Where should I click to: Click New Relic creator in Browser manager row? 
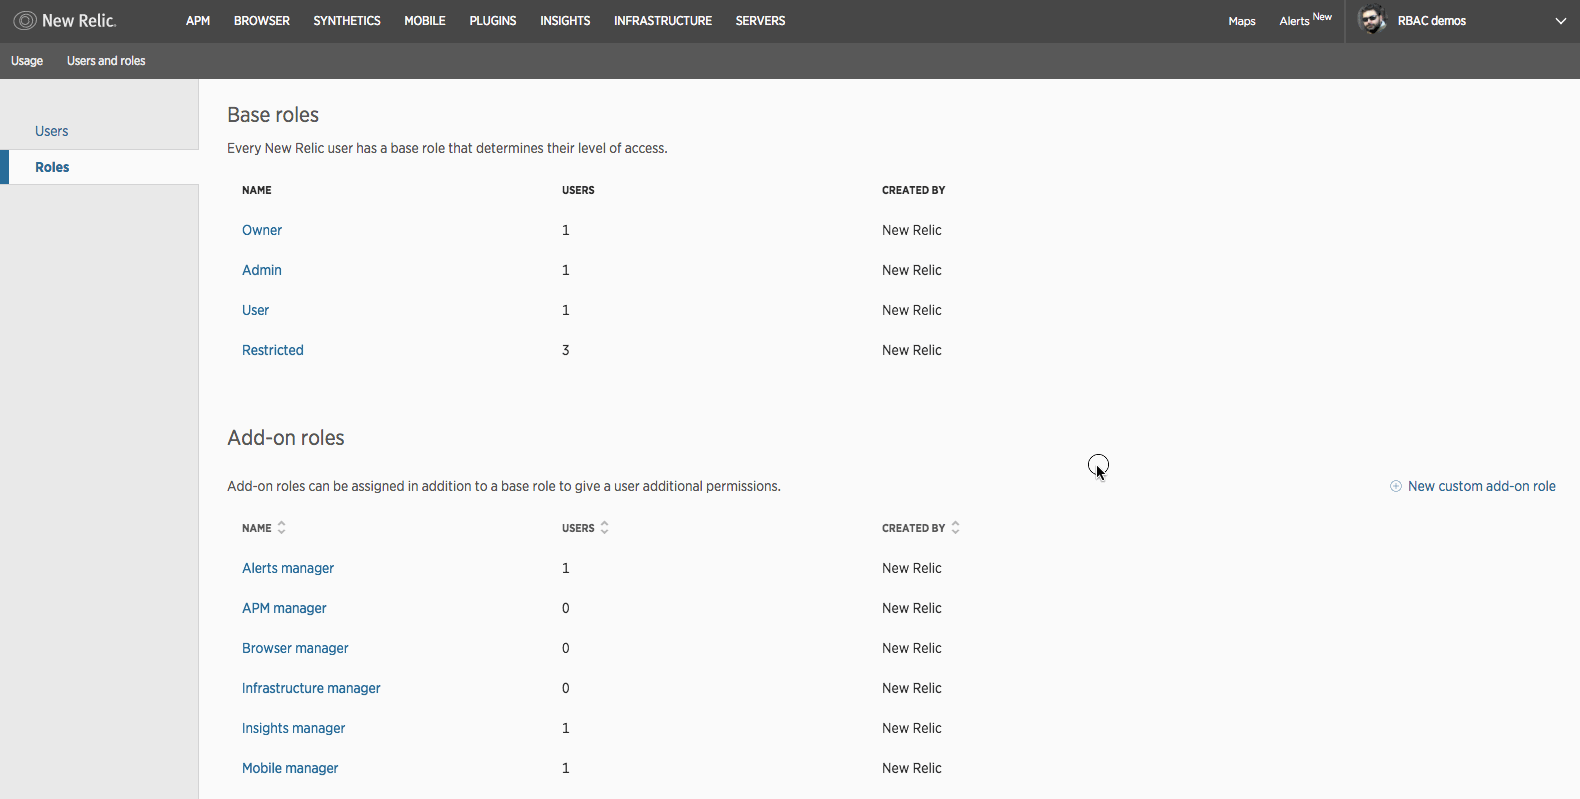pyautogui.click(x=912, y=648)
